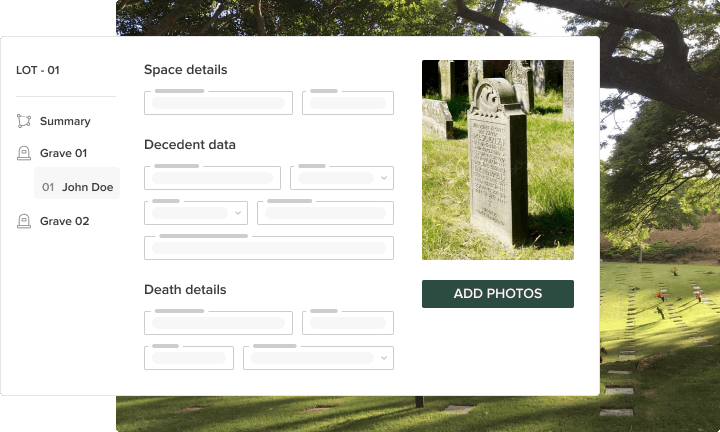
Task: Click the narrower second Space details field
Action: [347, 103]
